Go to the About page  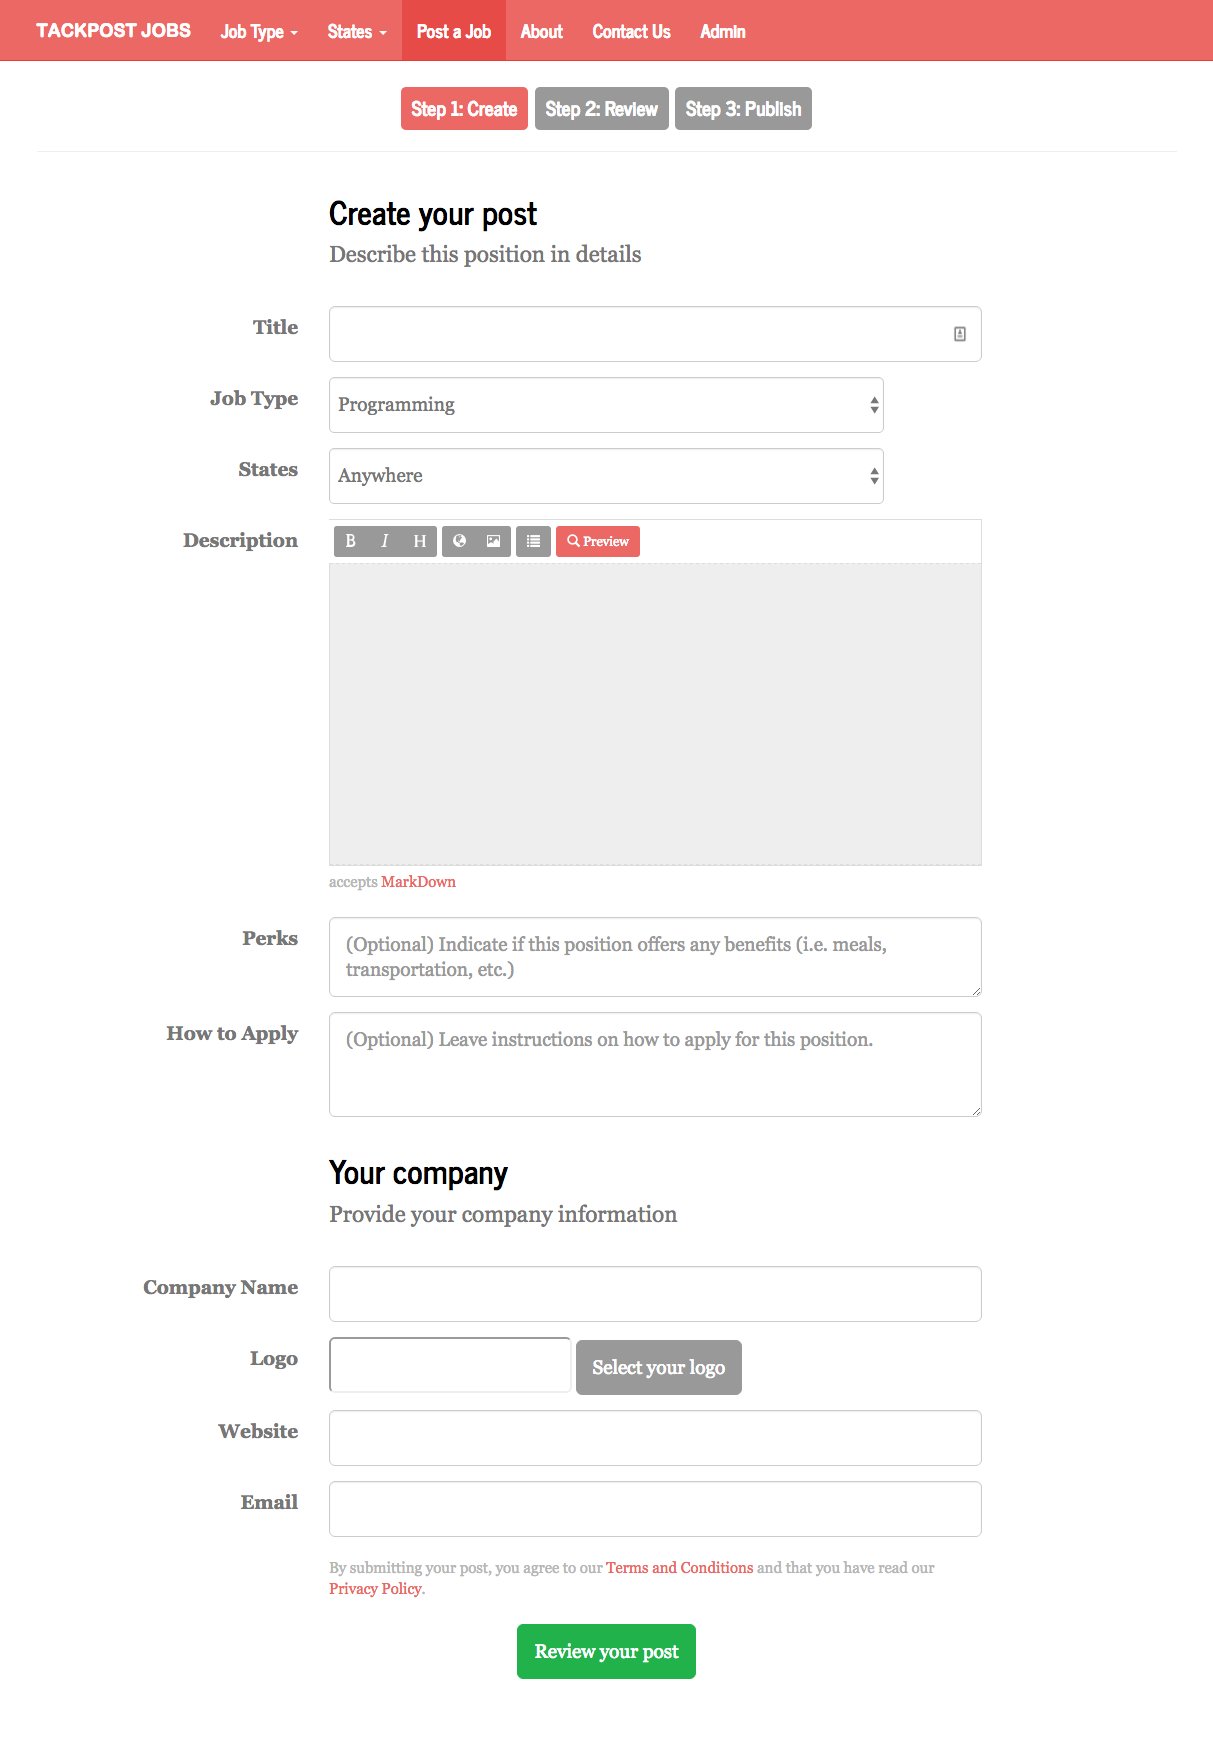[x=541, y=32]
